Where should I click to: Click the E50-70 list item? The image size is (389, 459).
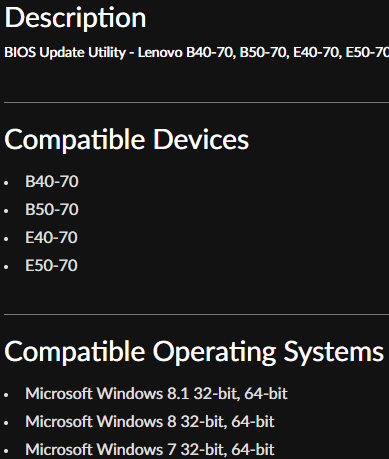point(51,266)
